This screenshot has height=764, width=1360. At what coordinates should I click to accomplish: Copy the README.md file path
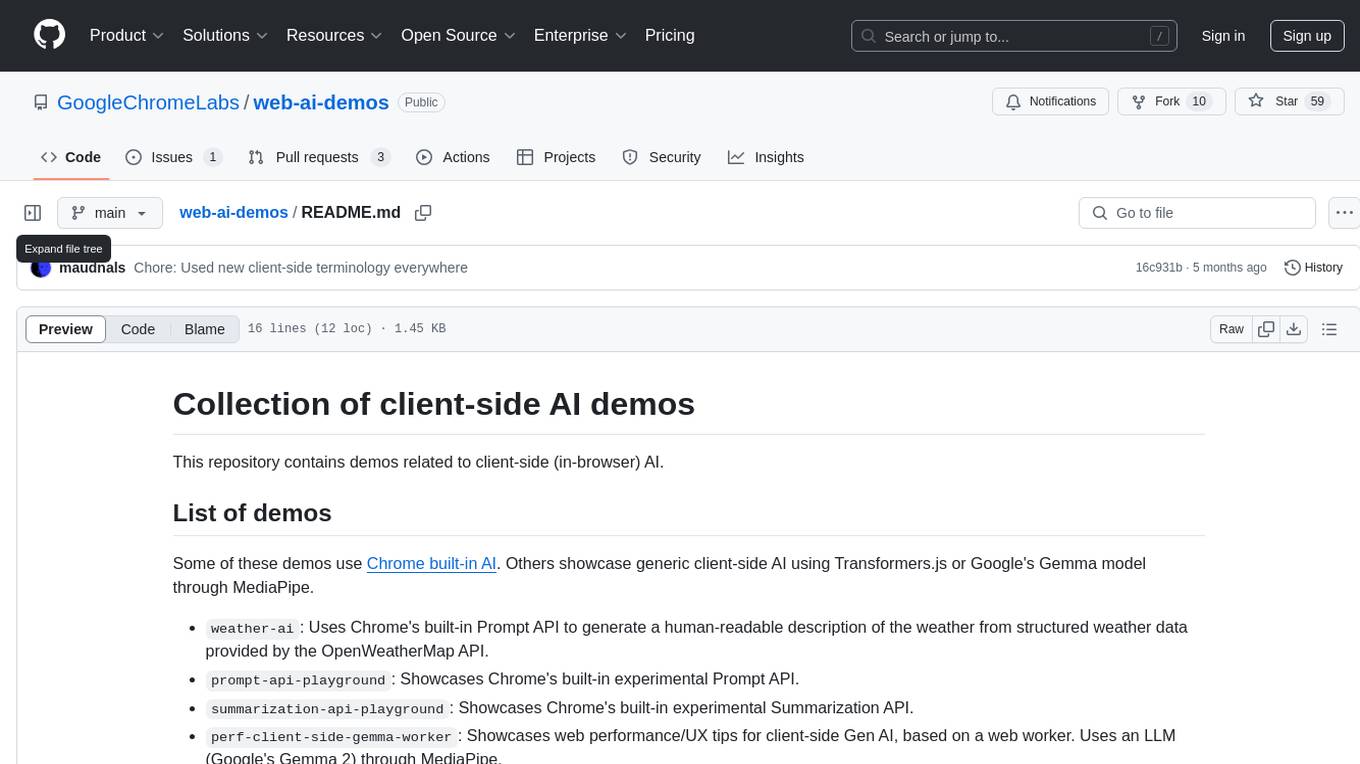[x=423, y=213]
